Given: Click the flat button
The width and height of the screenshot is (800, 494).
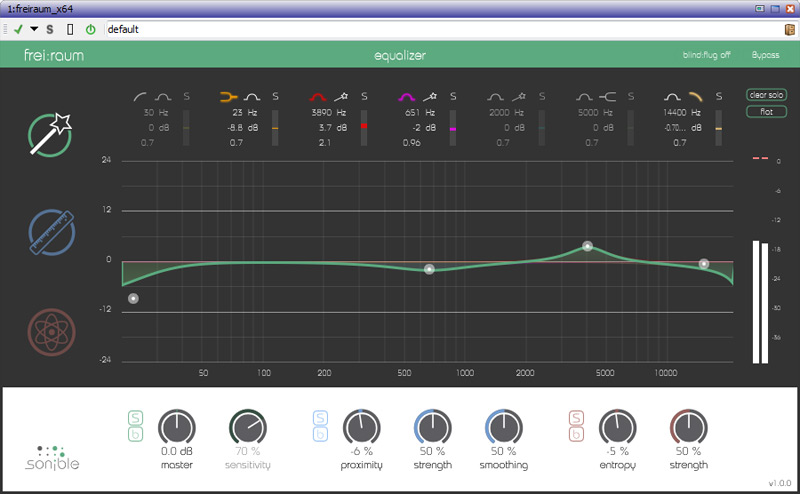Looking at the screenshot, I should tap(766, 112).
